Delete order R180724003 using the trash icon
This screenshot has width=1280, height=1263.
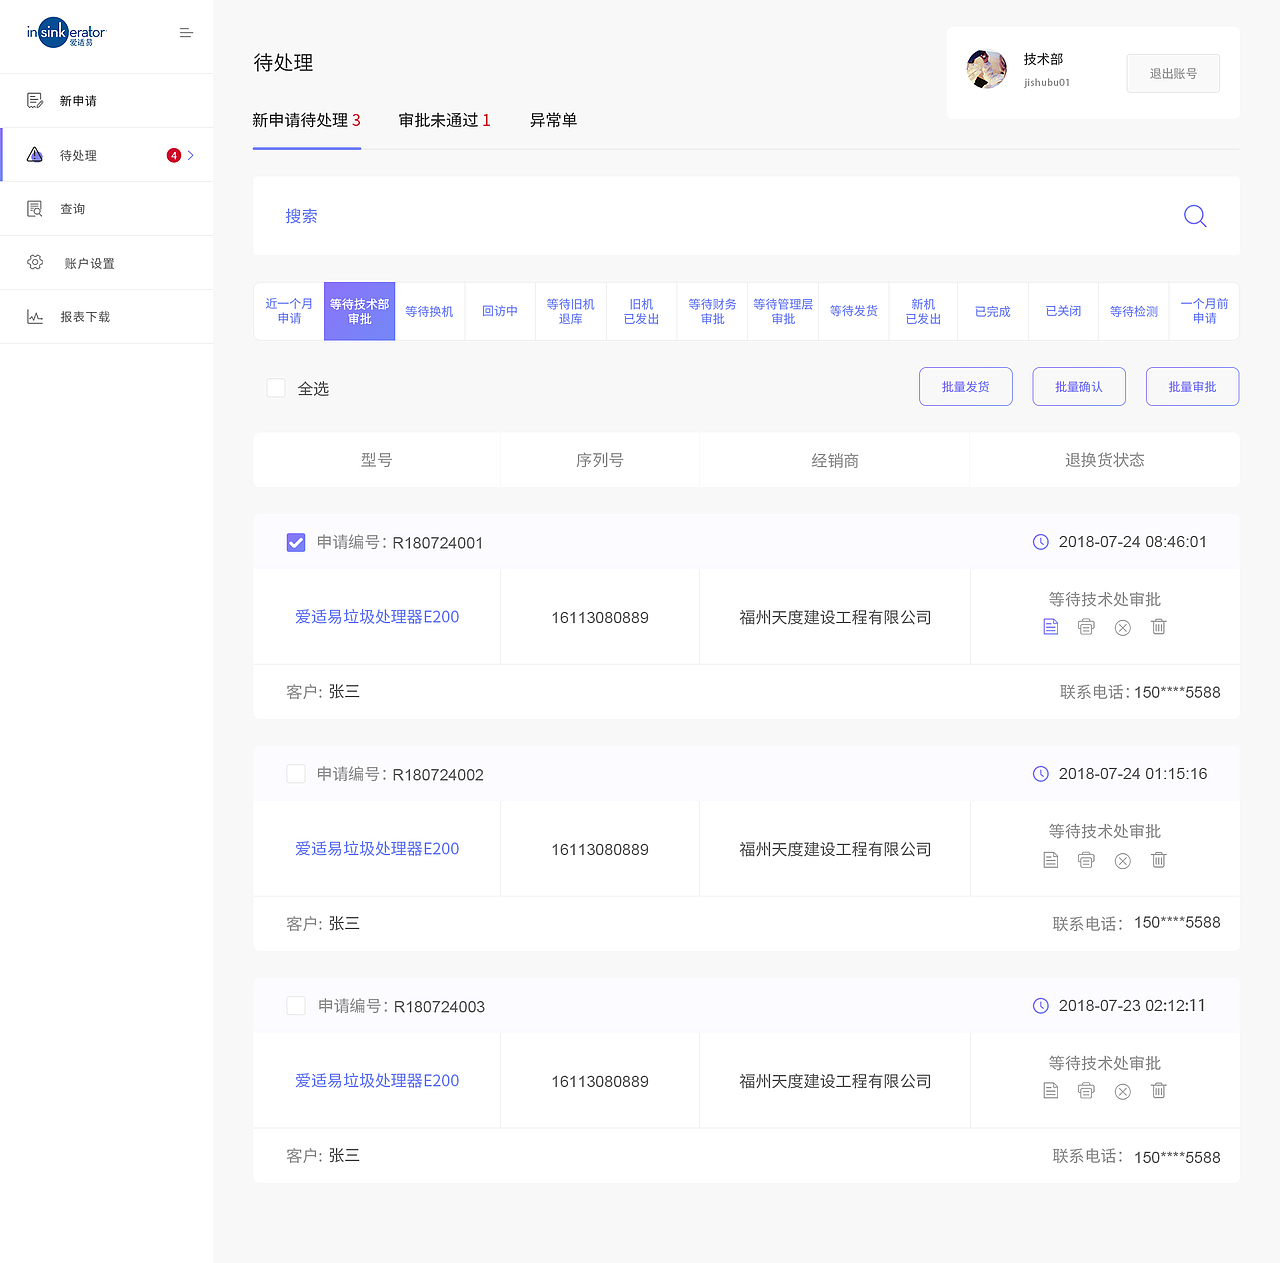(x=1158, y=1091)
